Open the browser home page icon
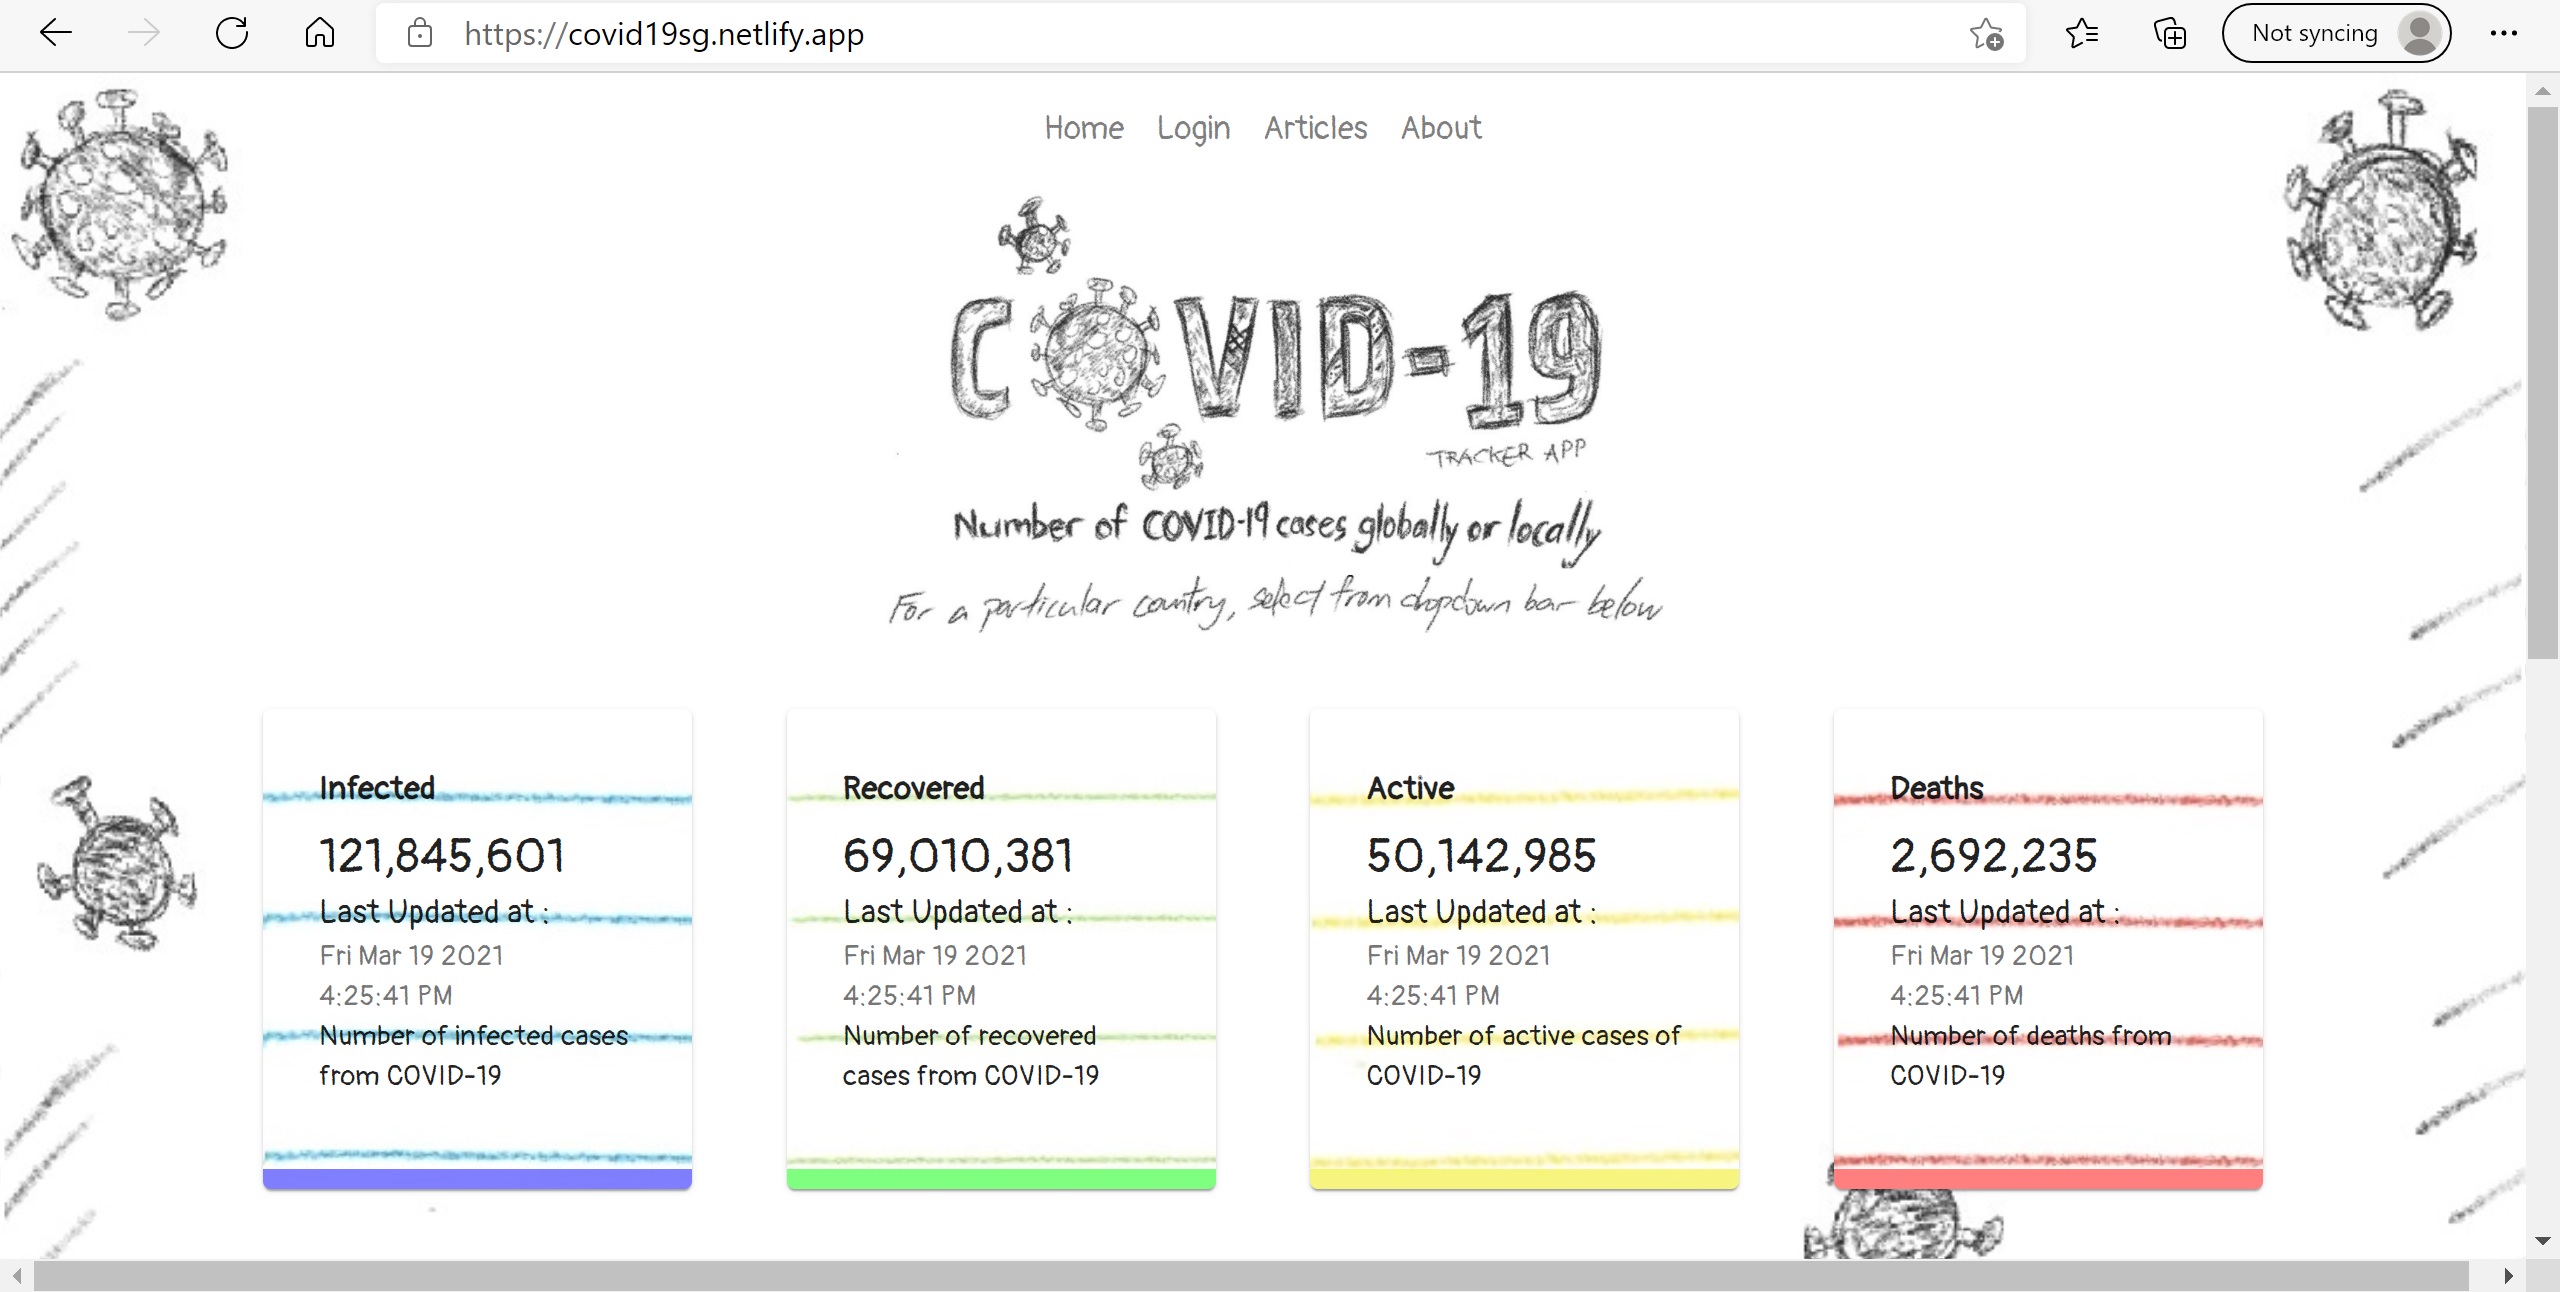 coord(320,33)
